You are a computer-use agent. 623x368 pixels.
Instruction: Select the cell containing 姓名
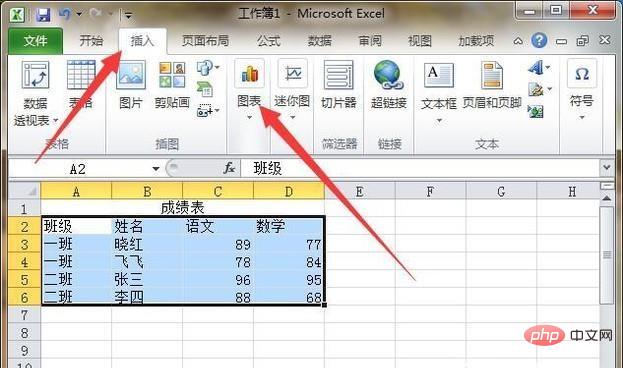point(147,226)
